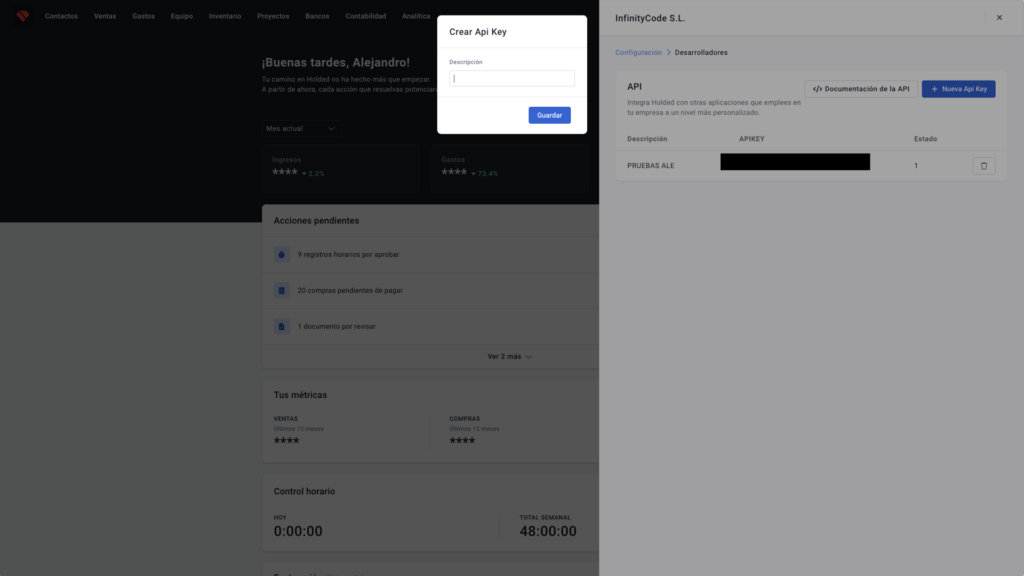1024x576 pixels.
Task: Click Guardar in Crear Api Key dialog
Action: click(549, 116)
